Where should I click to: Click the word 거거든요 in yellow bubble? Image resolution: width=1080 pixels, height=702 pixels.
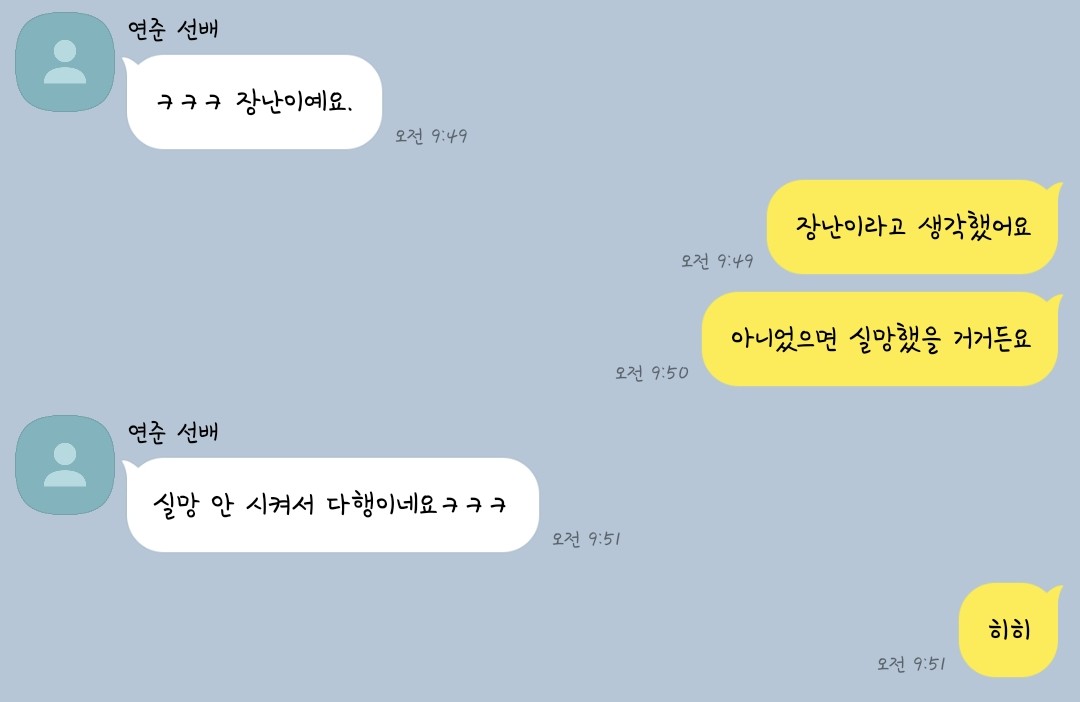(992, 338)
